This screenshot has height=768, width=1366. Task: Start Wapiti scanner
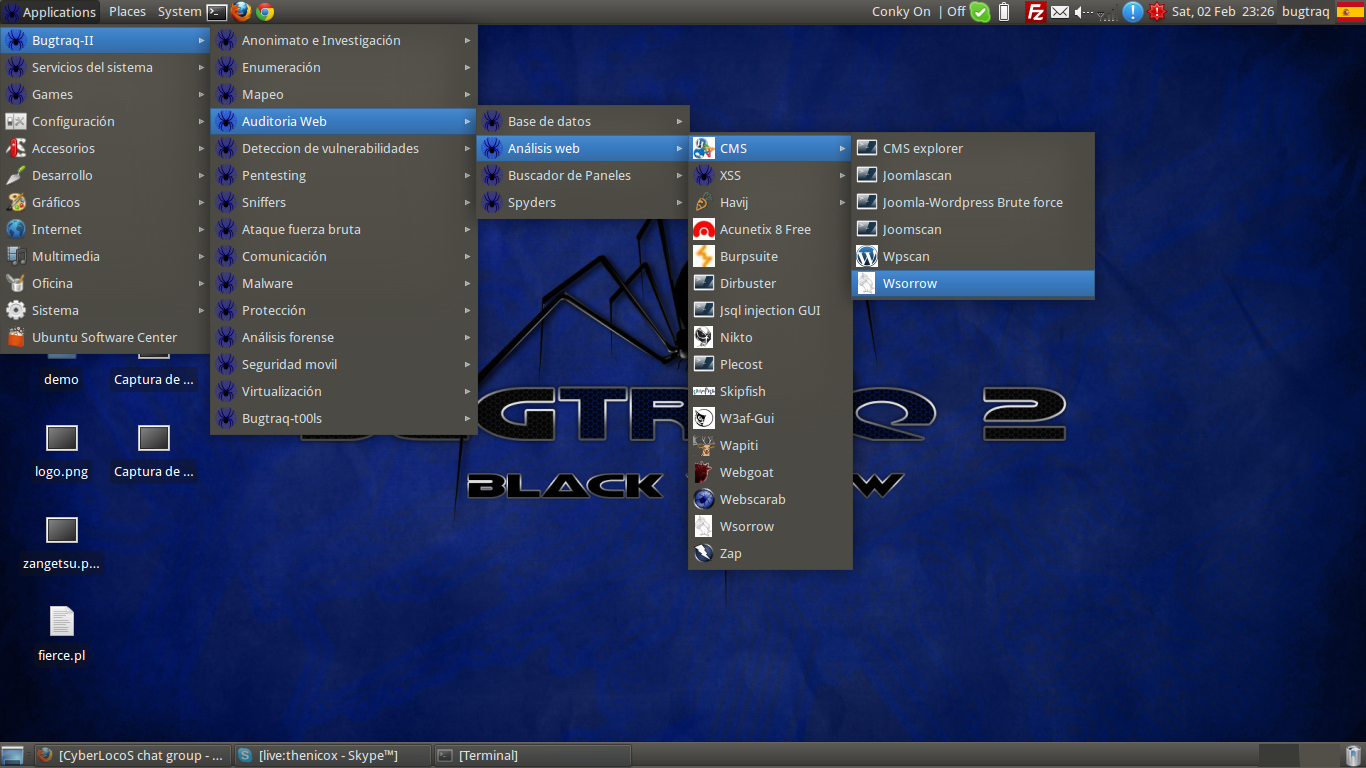[770, 445]
